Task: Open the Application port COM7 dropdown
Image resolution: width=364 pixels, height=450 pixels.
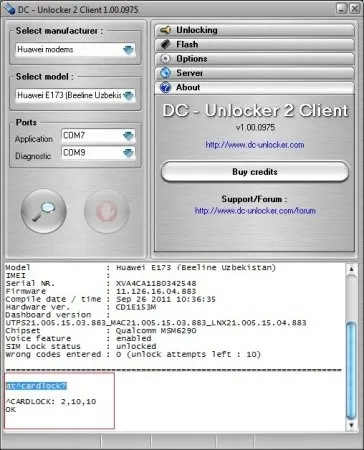Action: click(x=98, y=136)
